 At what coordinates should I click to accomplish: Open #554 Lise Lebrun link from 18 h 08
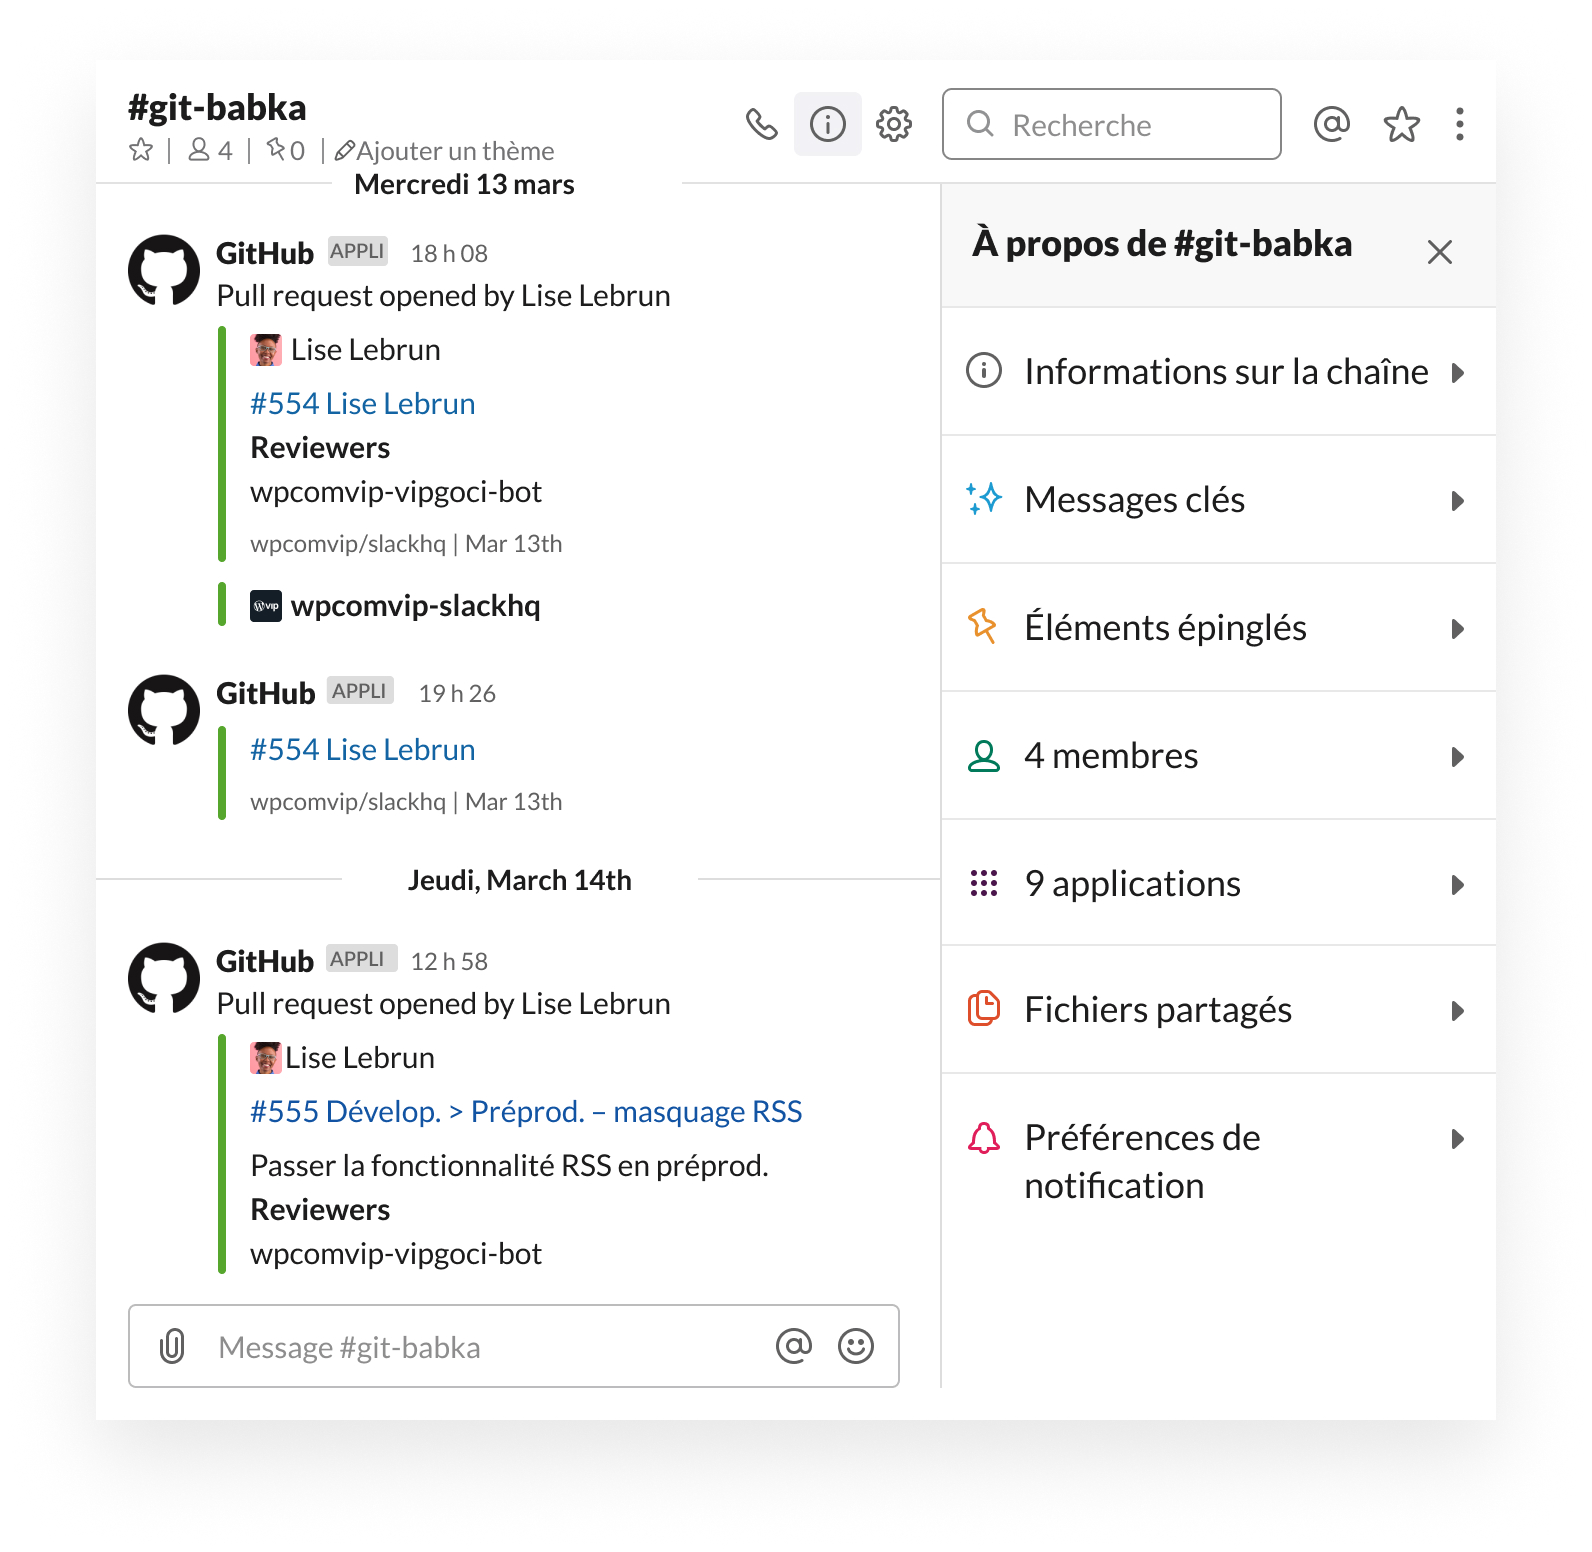[x=363, y=404]
